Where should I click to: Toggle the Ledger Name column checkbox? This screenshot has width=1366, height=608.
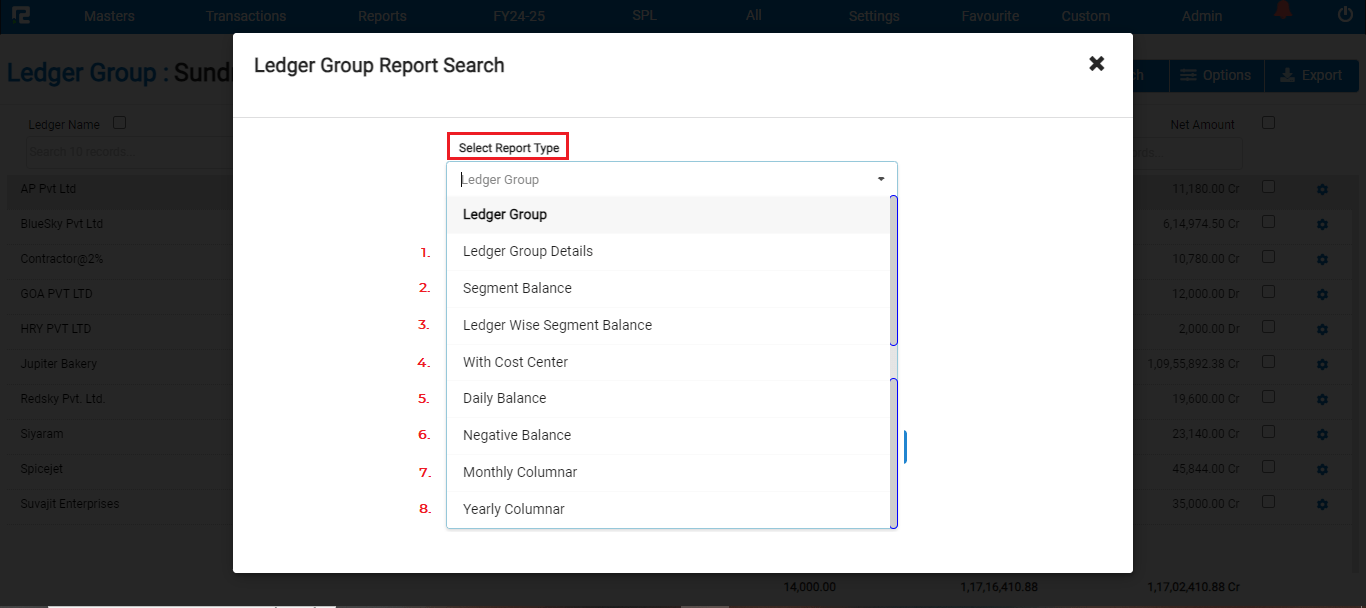click(120, 123)
